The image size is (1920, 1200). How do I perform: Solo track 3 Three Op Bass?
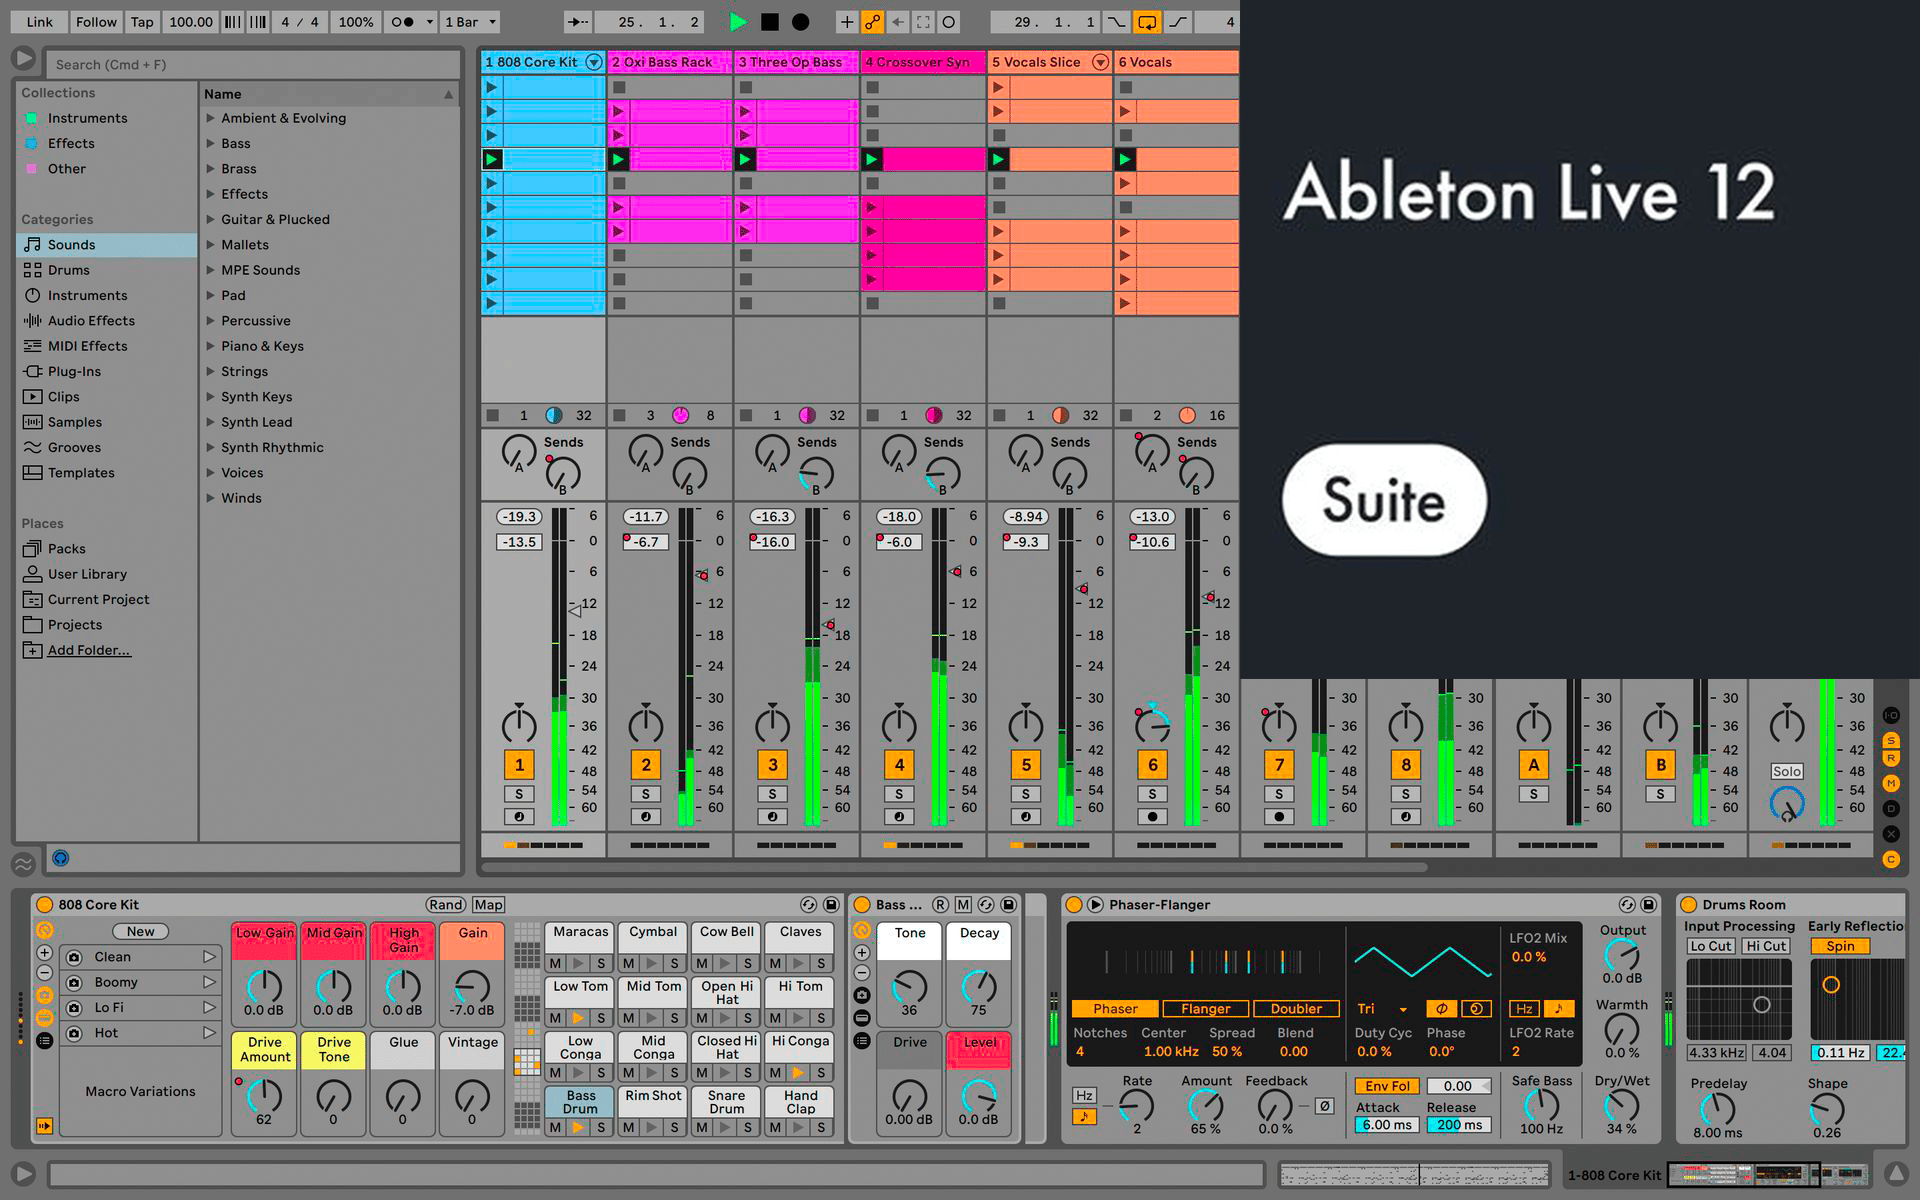772,794
